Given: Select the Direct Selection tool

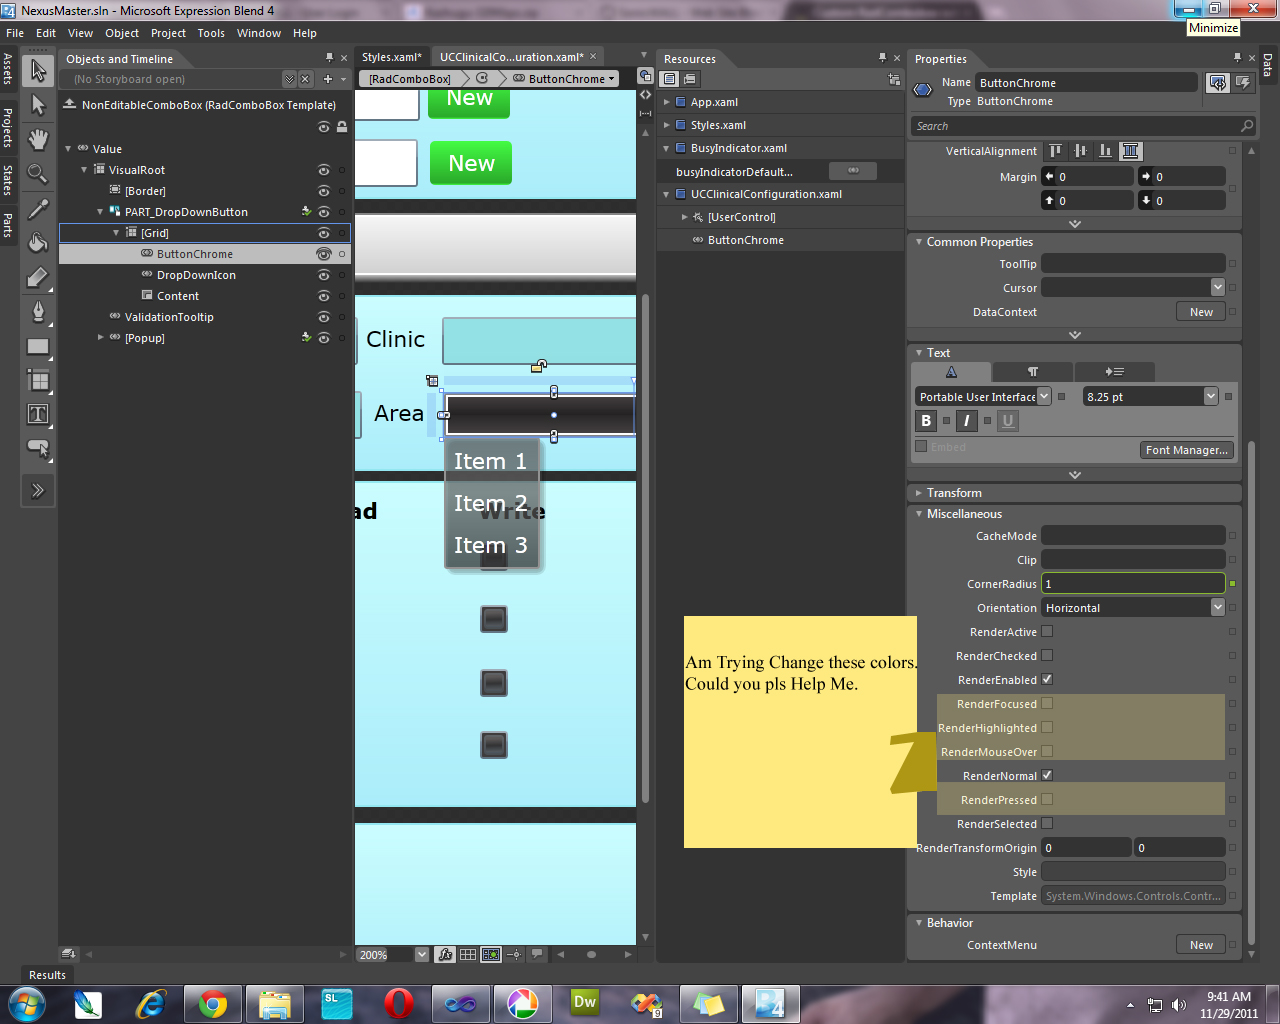Looking at the screenshot, I should point(38,105).
